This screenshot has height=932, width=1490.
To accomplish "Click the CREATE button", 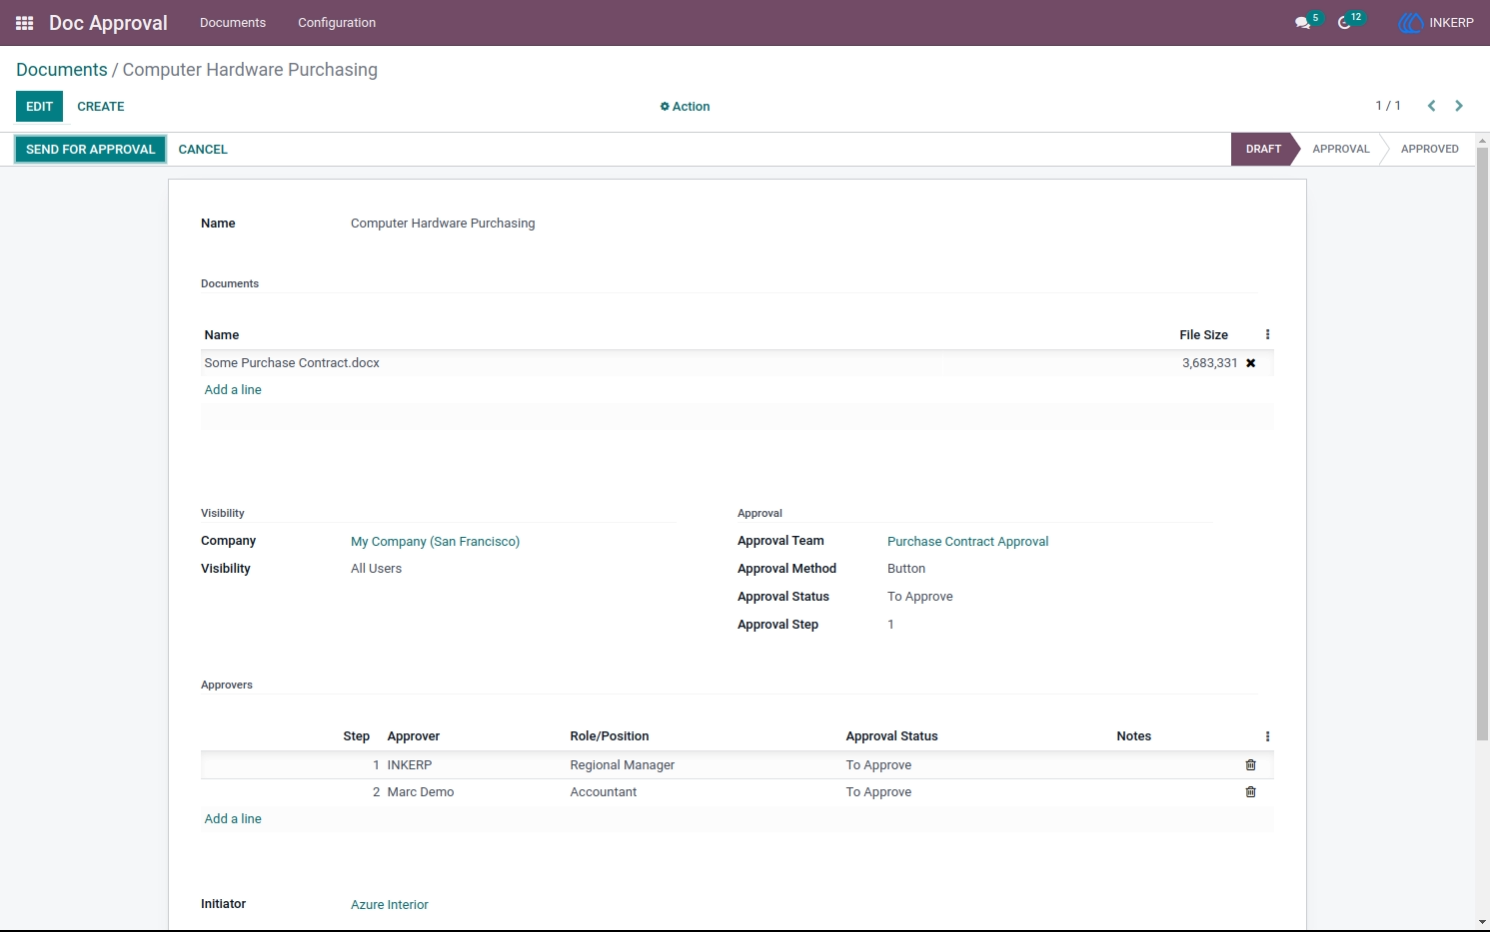I will pos(101,106).
